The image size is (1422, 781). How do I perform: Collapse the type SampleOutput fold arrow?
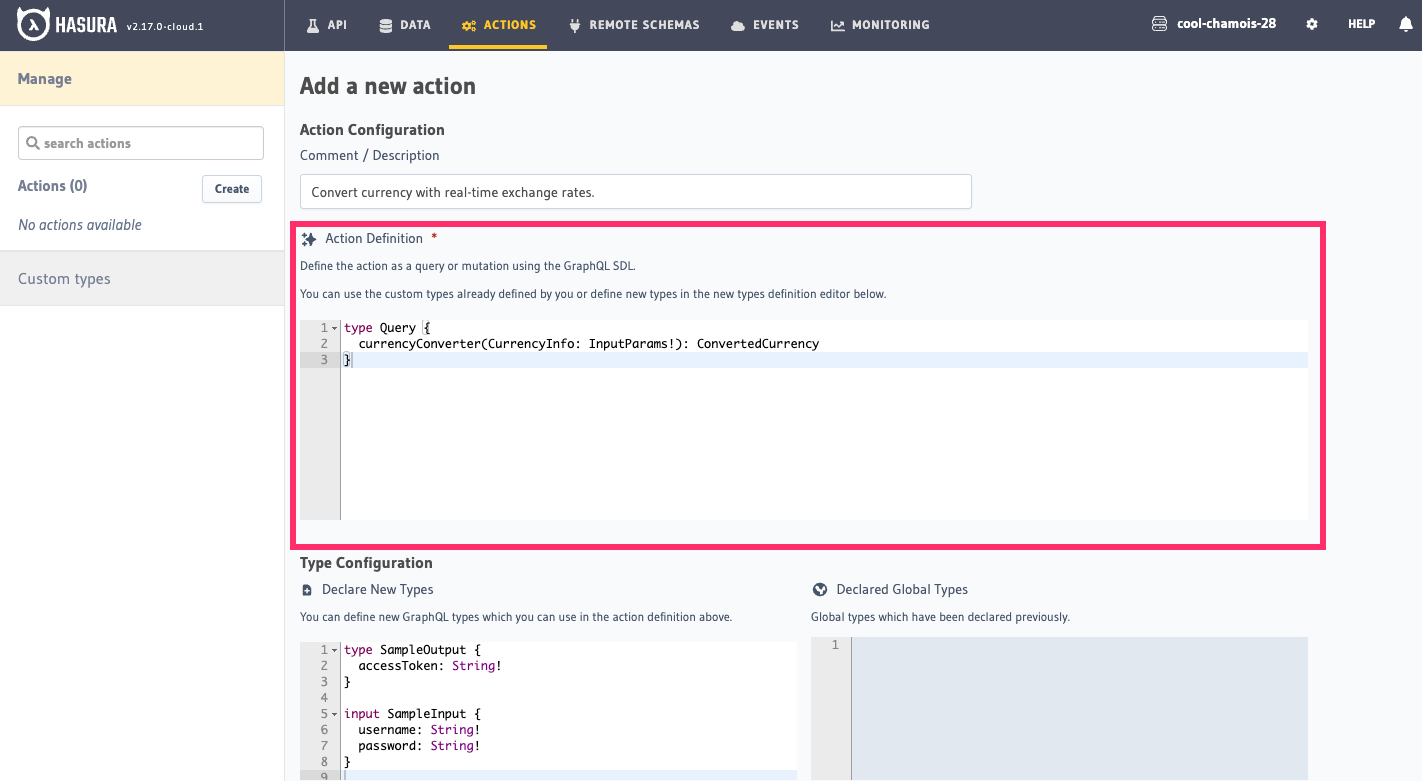pyautogui.click(x=334, y=650)
